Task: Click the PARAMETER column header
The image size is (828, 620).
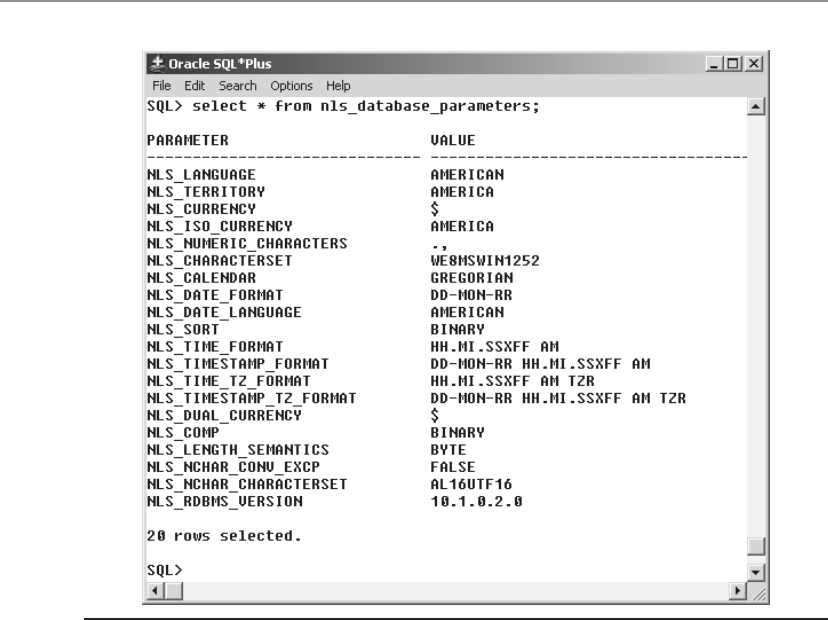Action: [187, 140]
